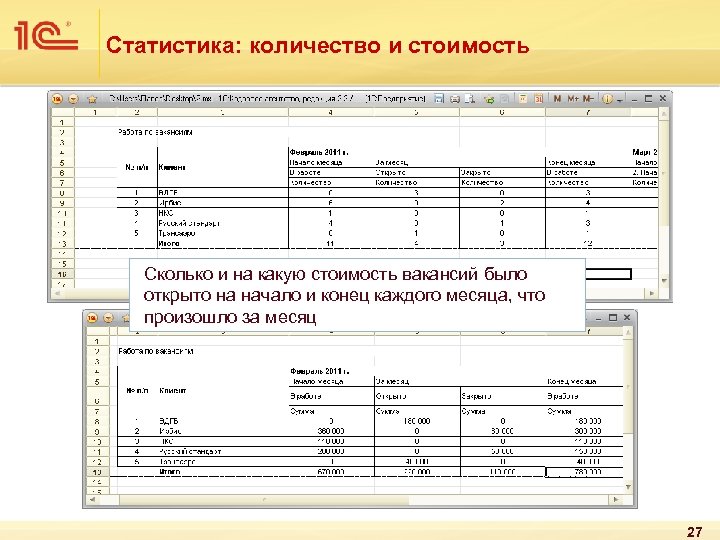Maximize the bottom spreadsheet window
This screenshot has width=720, height=540.
tap(613, 317)
